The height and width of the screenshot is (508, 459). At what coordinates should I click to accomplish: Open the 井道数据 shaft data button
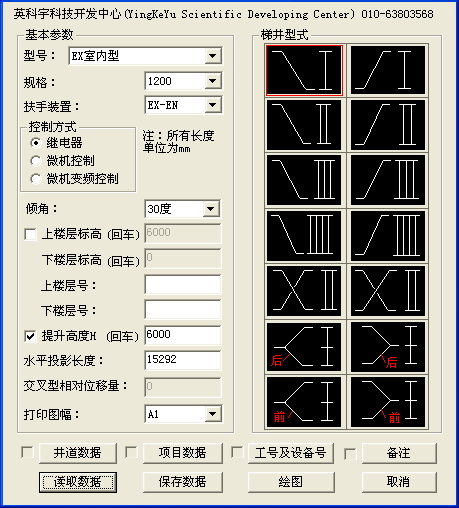[x=78, y=453]
